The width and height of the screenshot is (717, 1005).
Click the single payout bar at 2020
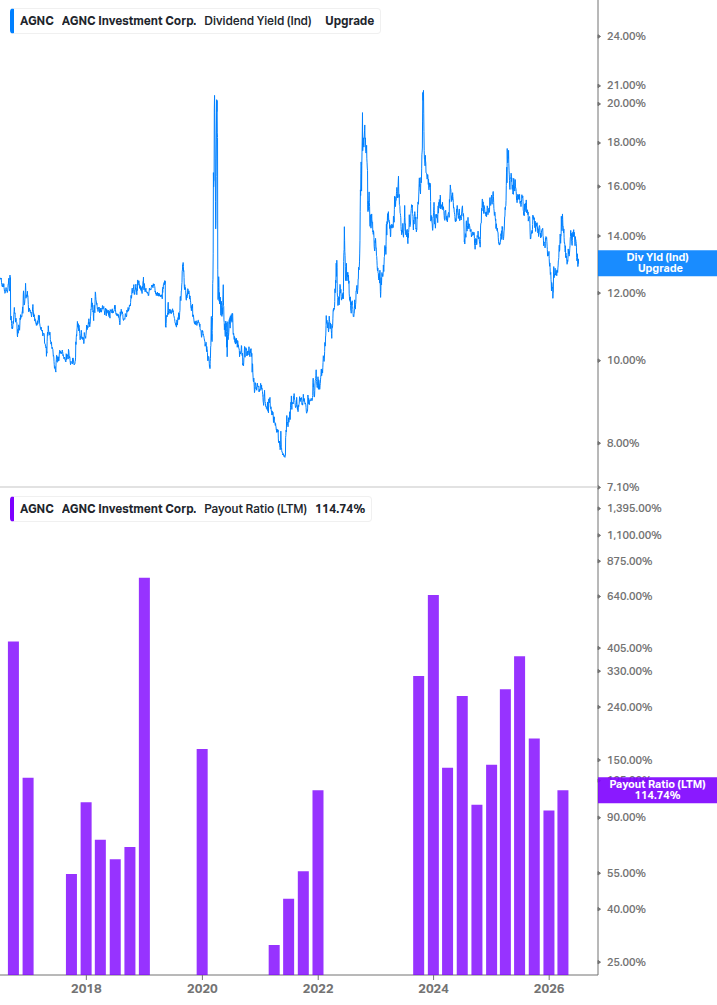(x=202, y=862)
